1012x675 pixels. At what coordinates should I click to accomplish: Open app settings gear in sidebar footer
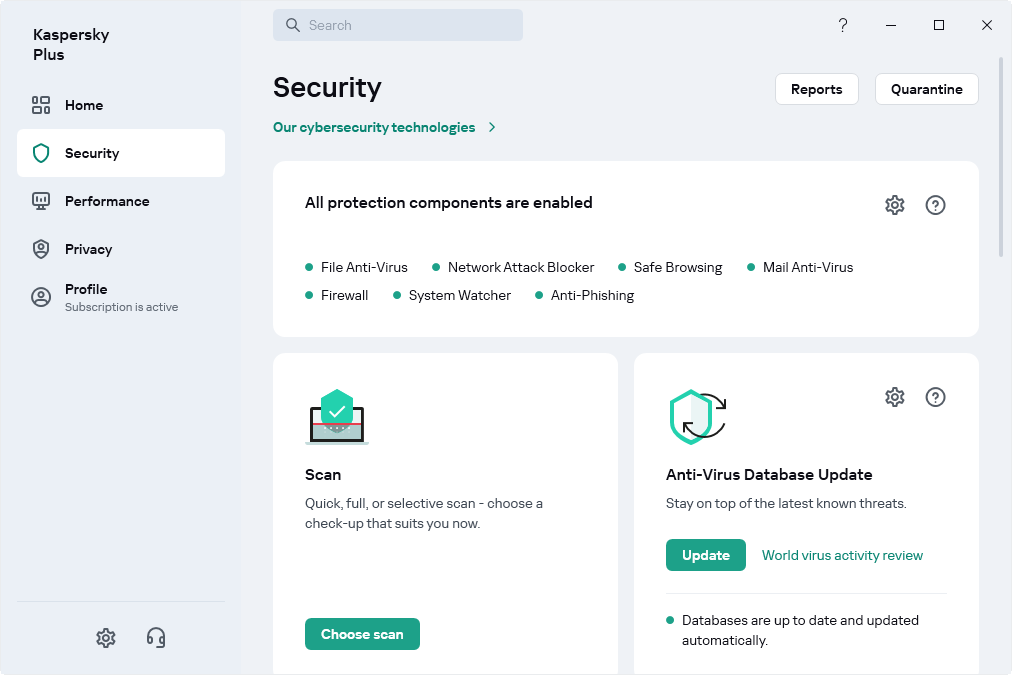click(x=106, y=637)
